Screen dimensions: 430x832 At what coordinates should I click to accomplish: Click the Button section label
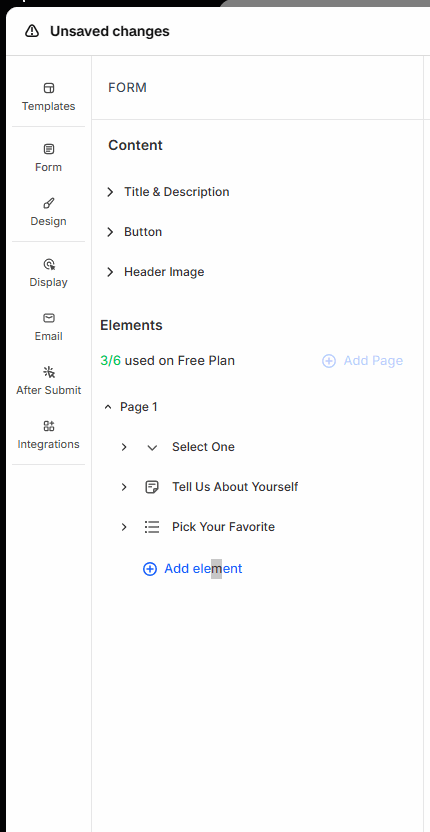143,232
